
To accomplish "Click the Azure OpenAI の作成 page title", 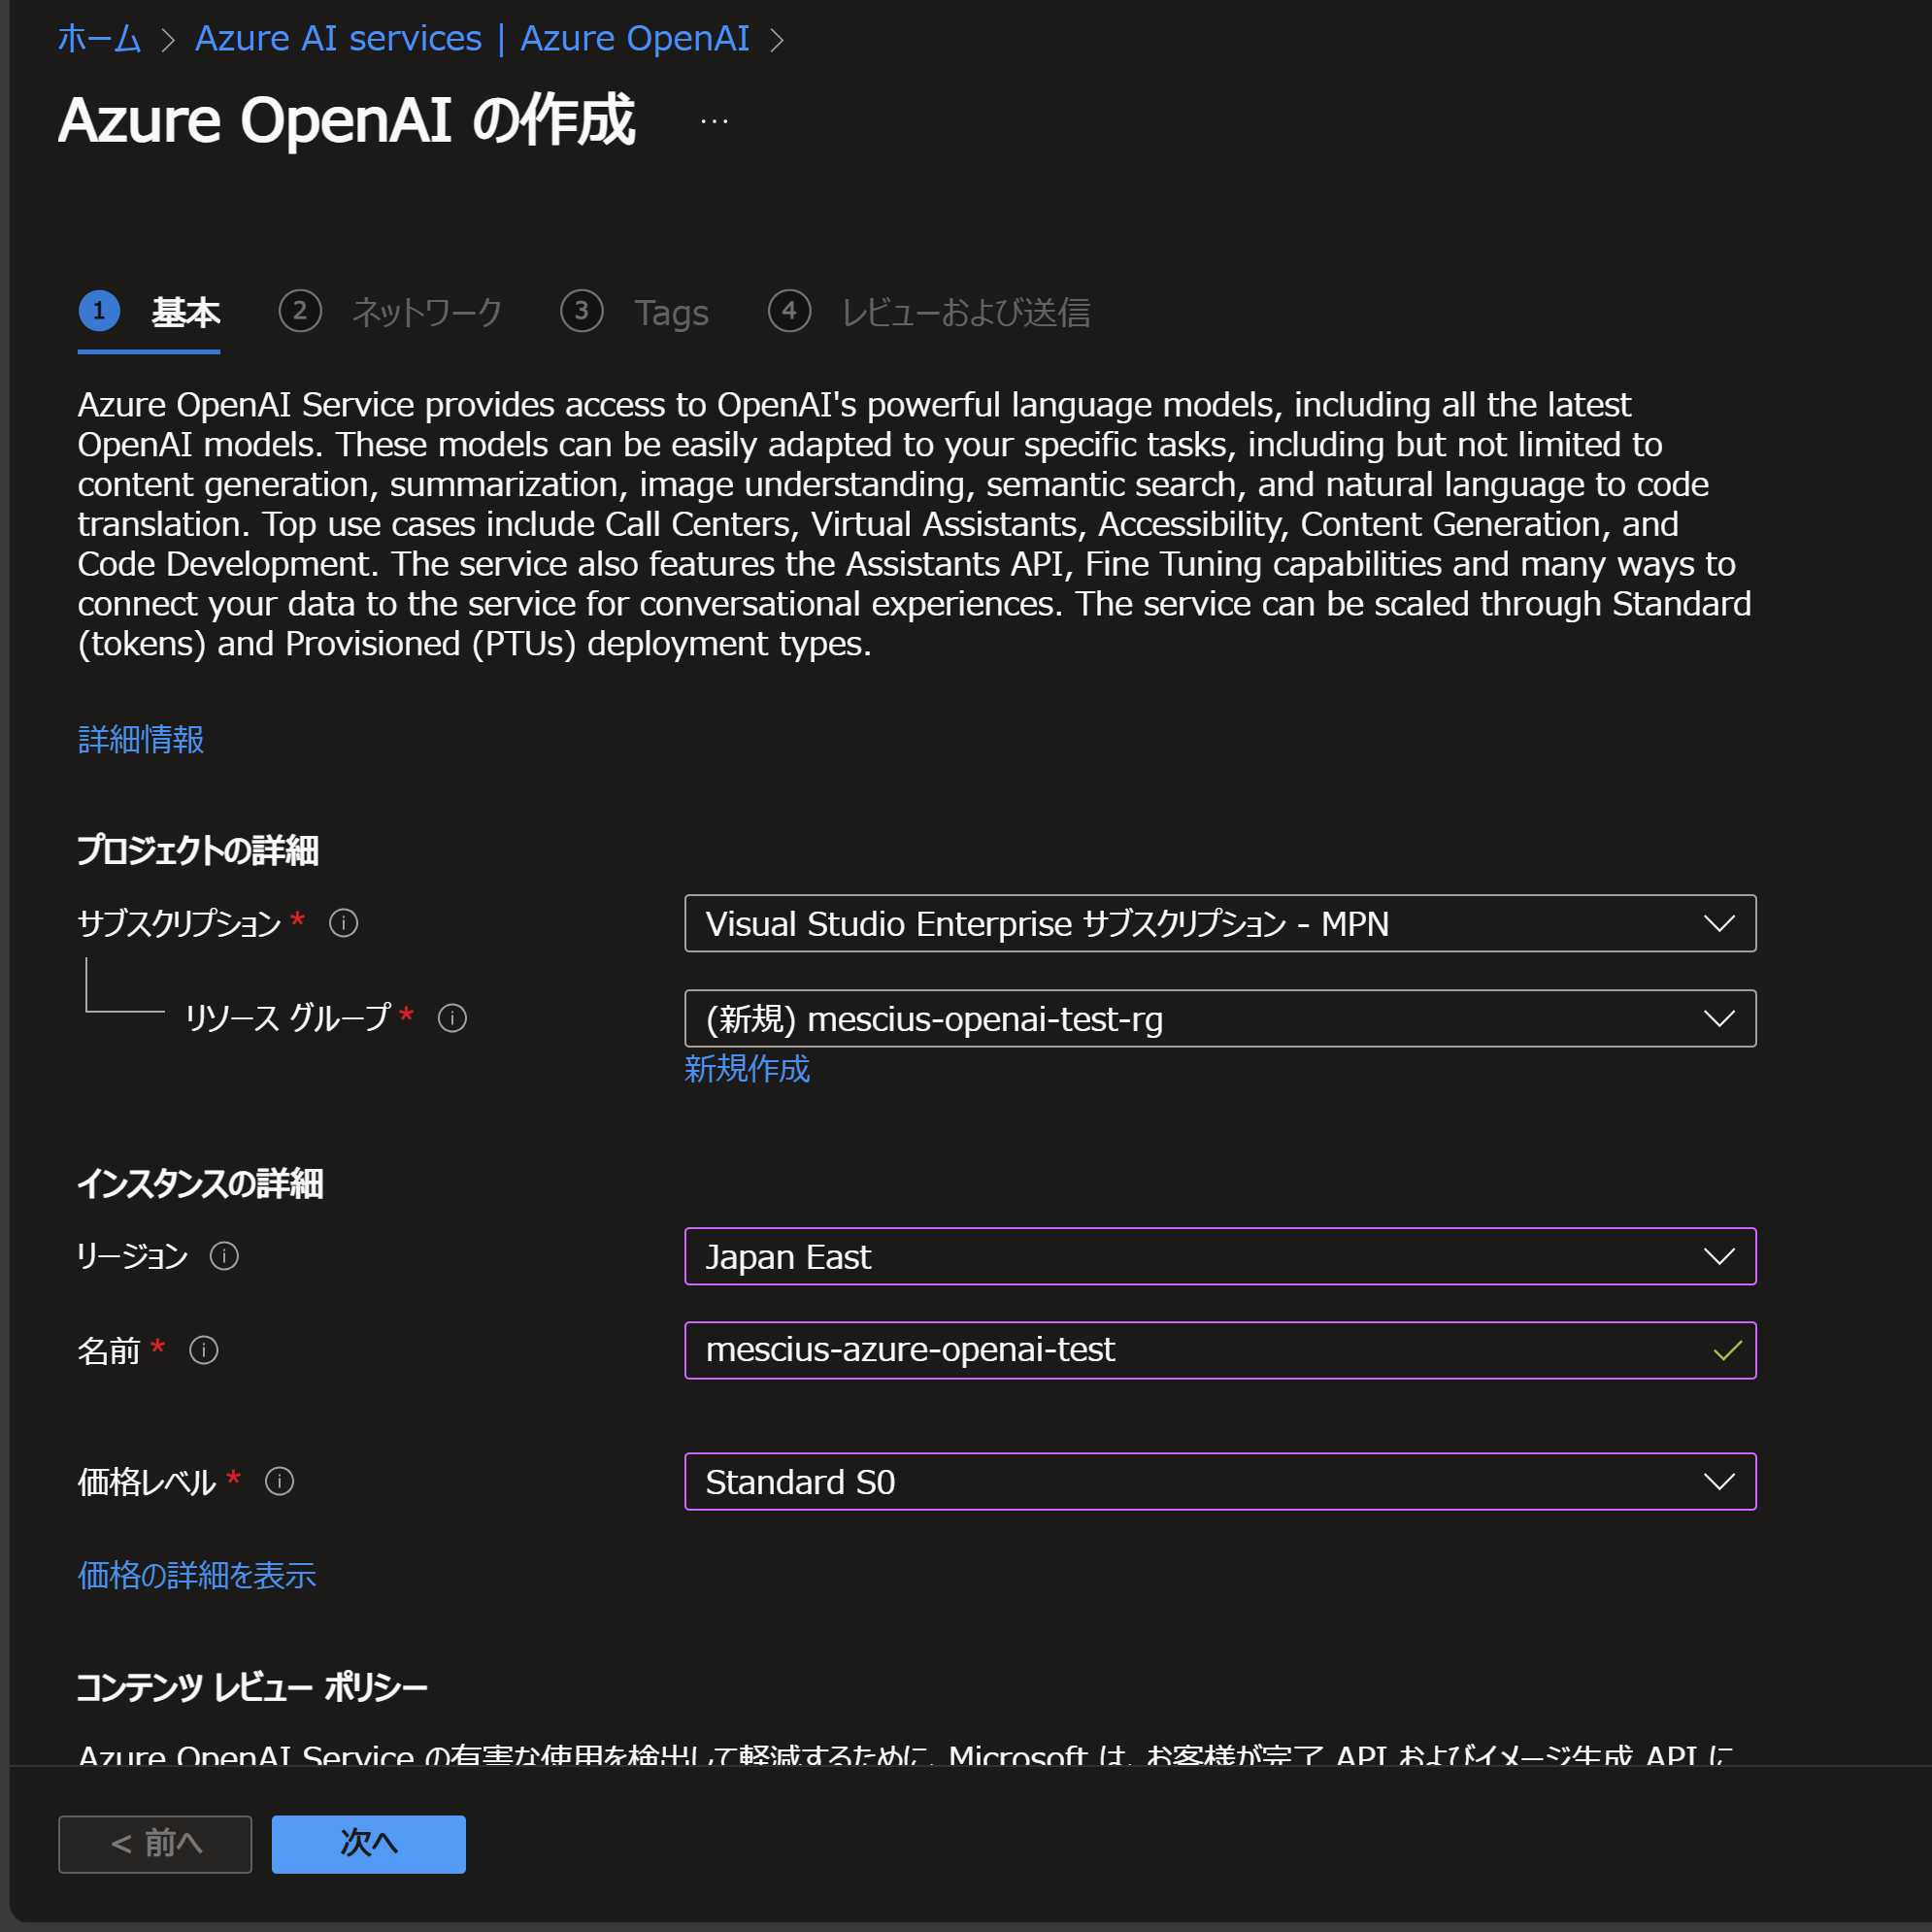I will click(347, 120).
